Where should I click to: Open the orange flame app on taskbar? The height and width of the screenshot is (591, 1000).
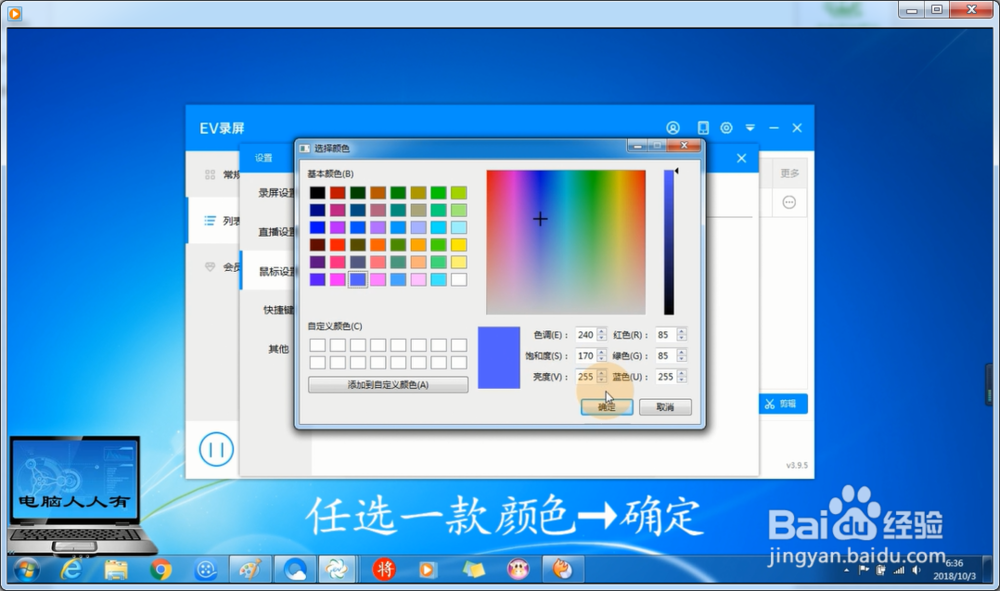click(x=562, y=569)
